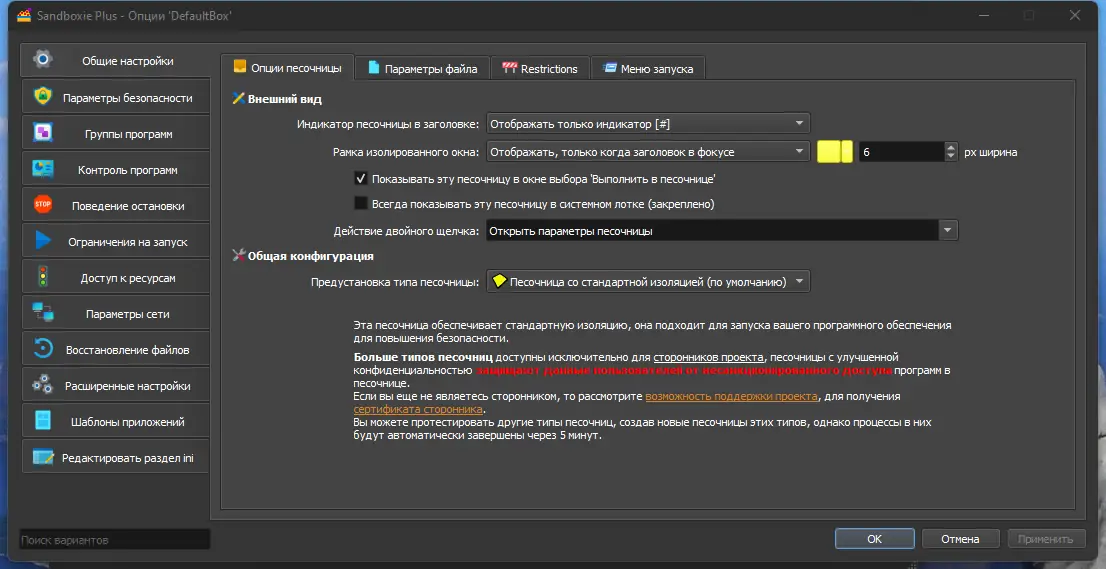This screenshot has width=1106, height=569.
Task: Click the red STOP icon of Поведение остановки
Action: pos(43,204)
